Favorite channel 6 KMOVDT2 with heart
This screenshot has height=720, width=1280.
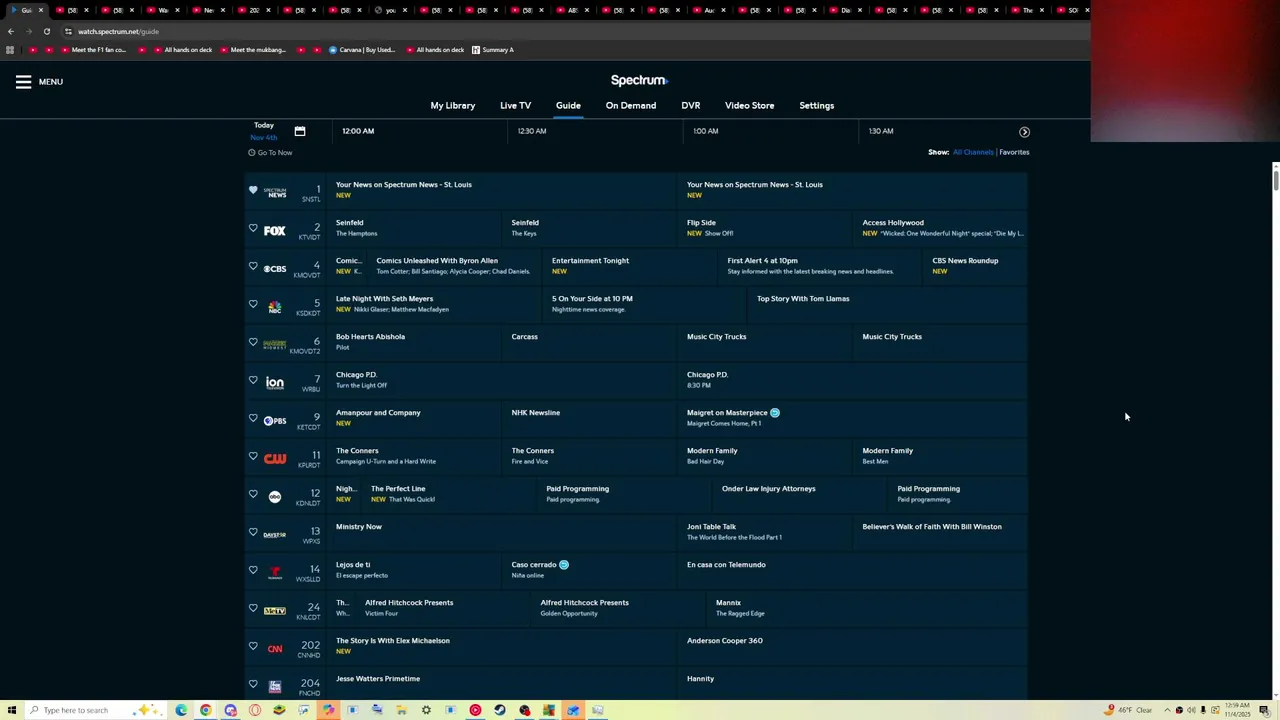(x=253, y=342)
